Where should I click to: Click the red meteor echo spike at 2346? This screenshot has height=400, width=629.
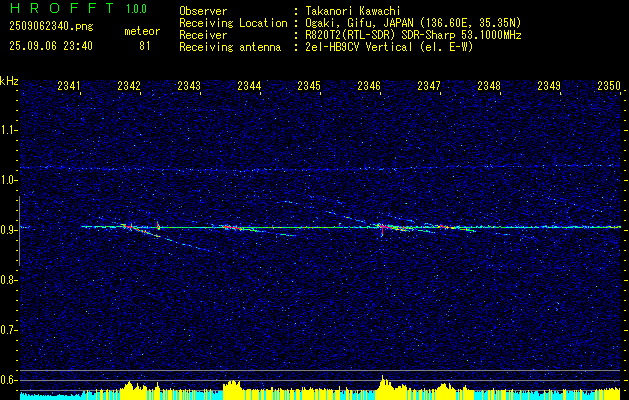tap(382, 229)
